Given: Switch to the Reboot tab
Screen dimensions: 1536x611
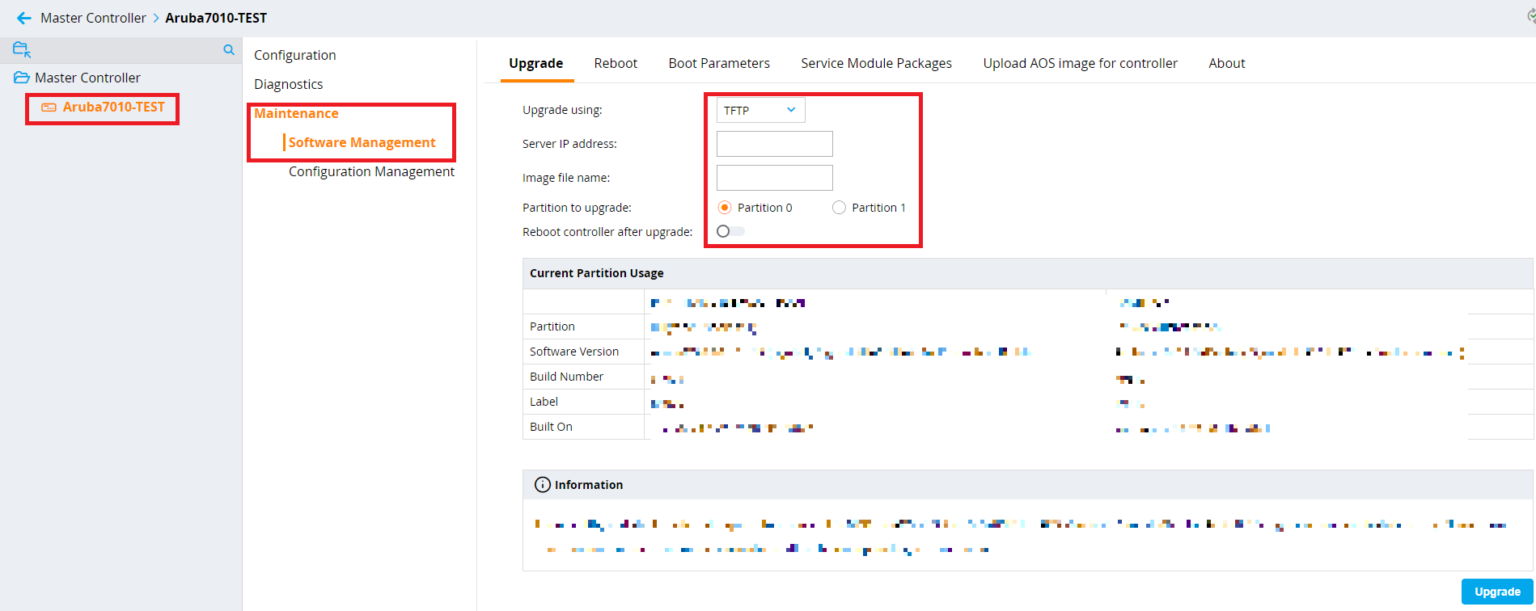Looking at the screenshot, I should pos(615,63).
